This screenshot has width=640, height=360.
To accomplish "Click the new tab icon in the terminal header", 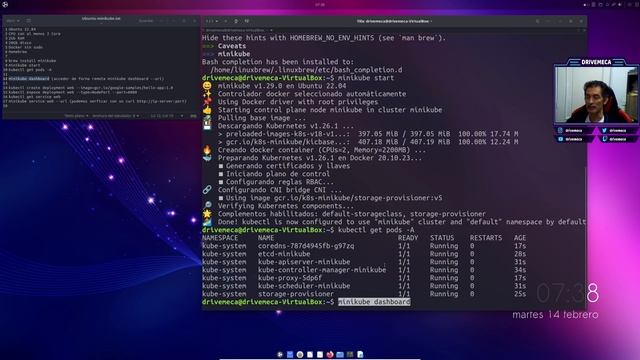I will pyautogui.click(x=225, y=21).
